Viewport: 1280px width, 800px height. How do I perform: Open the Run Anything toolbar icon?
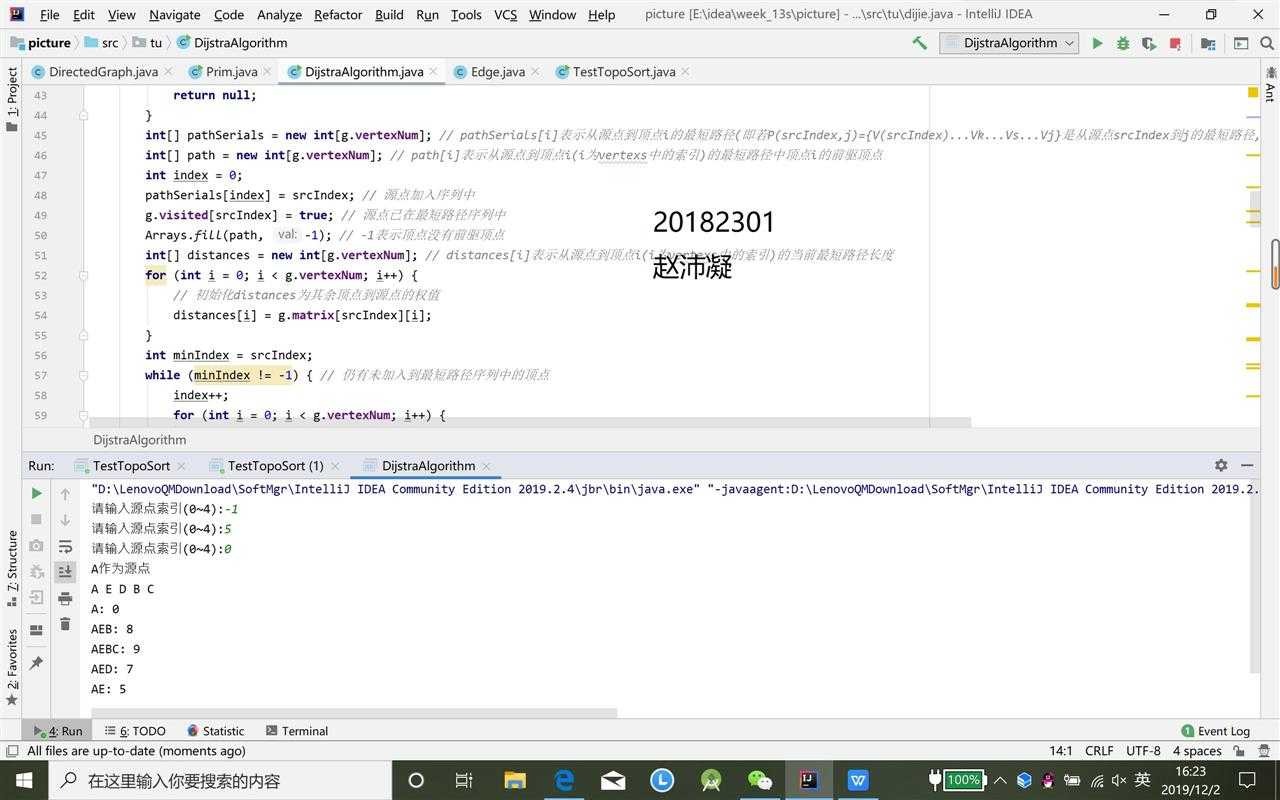[x=1241, y=43]
